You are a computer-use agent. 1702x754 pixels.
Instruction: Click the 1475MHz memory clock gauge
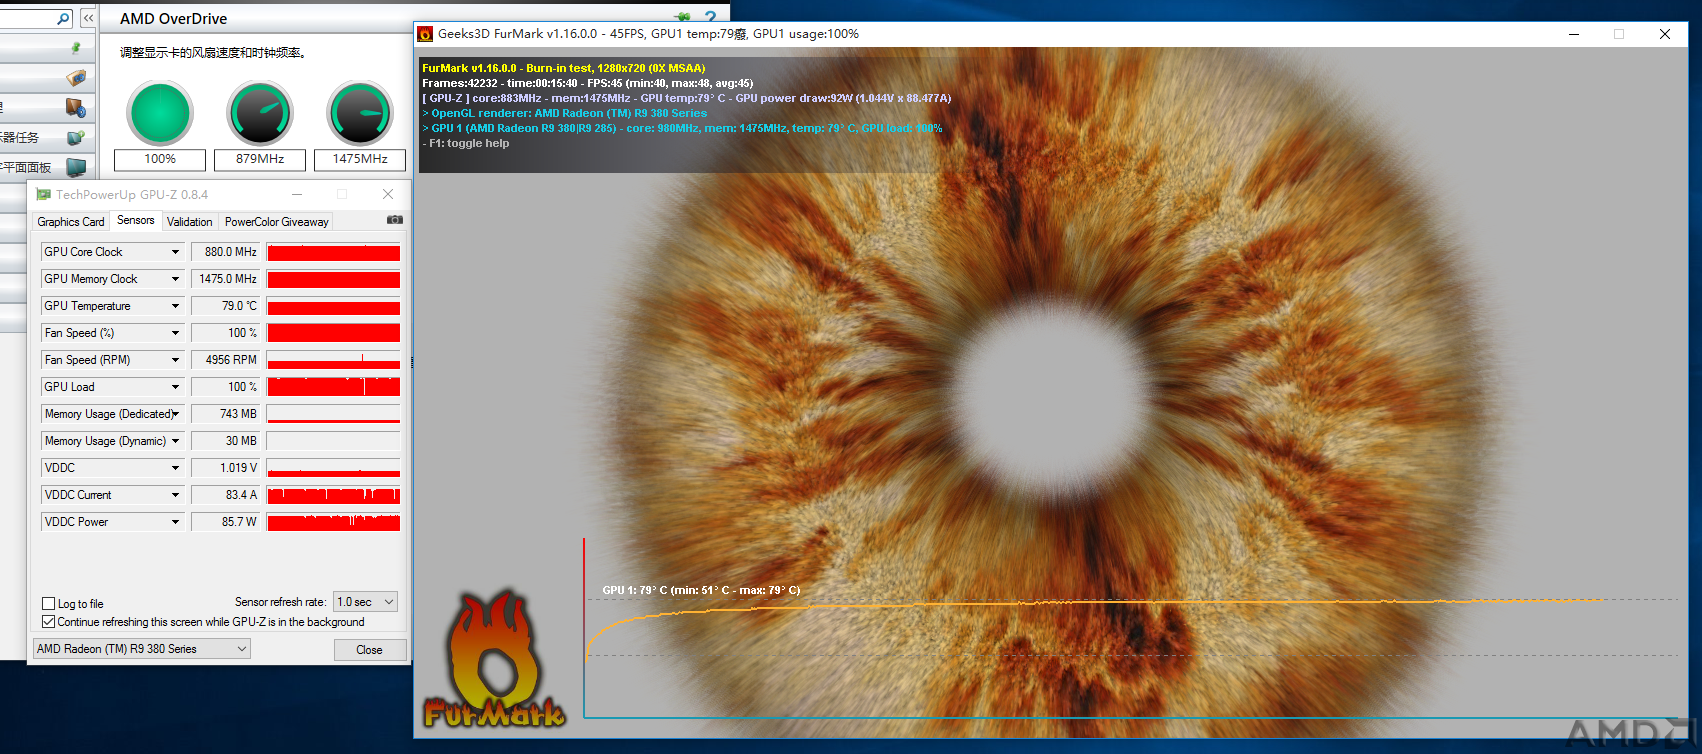click(360, 113)
